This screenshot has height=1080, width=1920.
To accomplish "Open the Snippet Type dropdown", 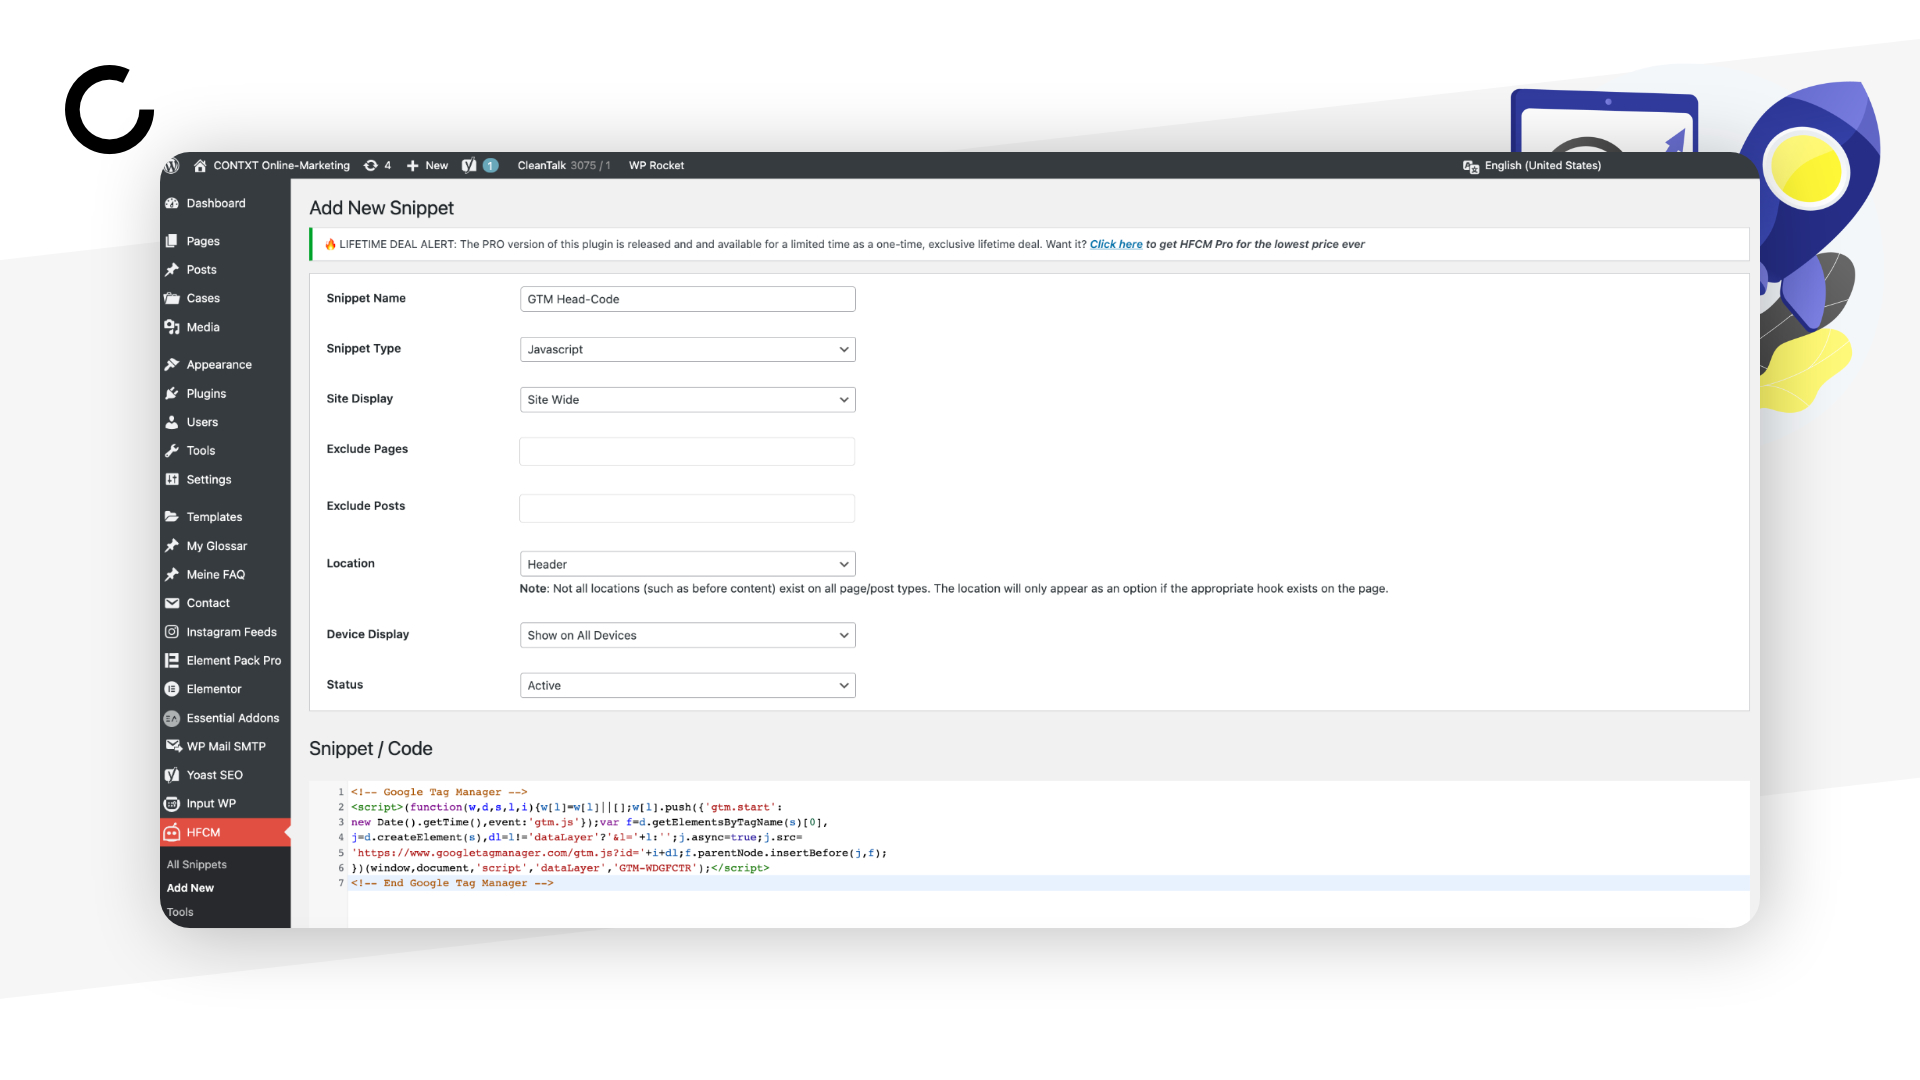I will coord(688,349).
